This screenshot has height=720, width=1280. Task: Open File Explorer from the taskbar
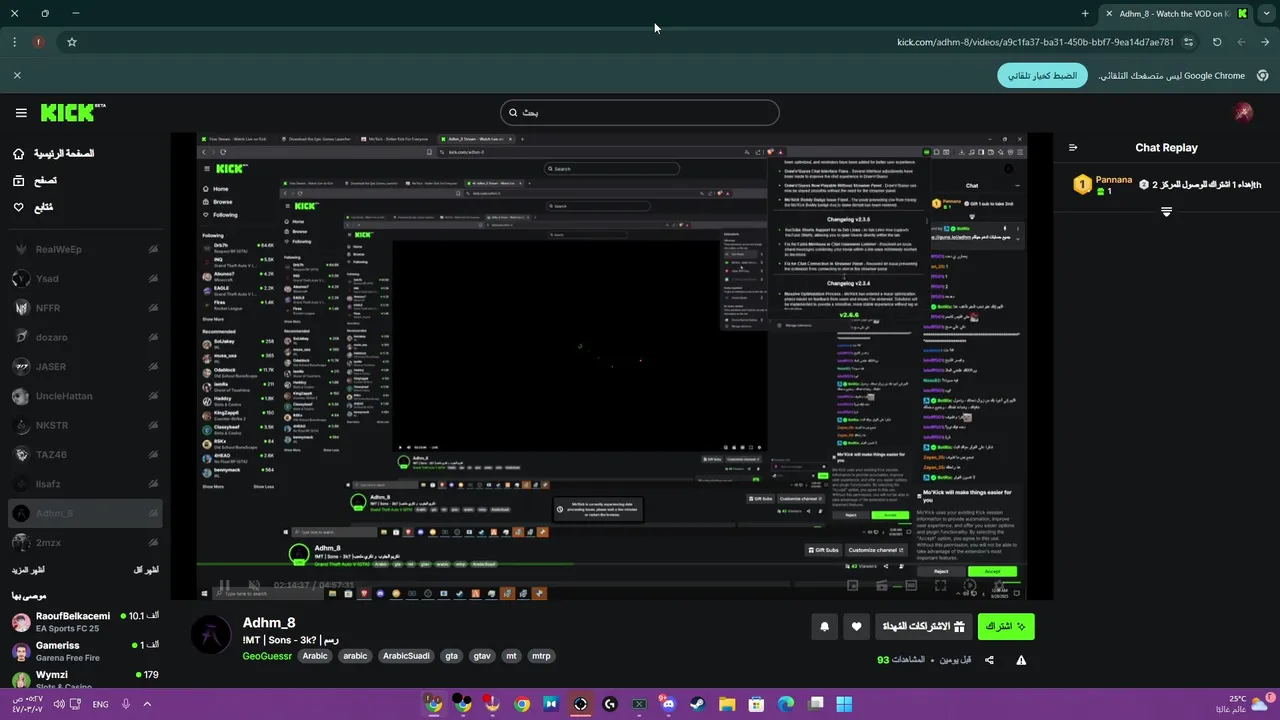(x=727, y=704)
